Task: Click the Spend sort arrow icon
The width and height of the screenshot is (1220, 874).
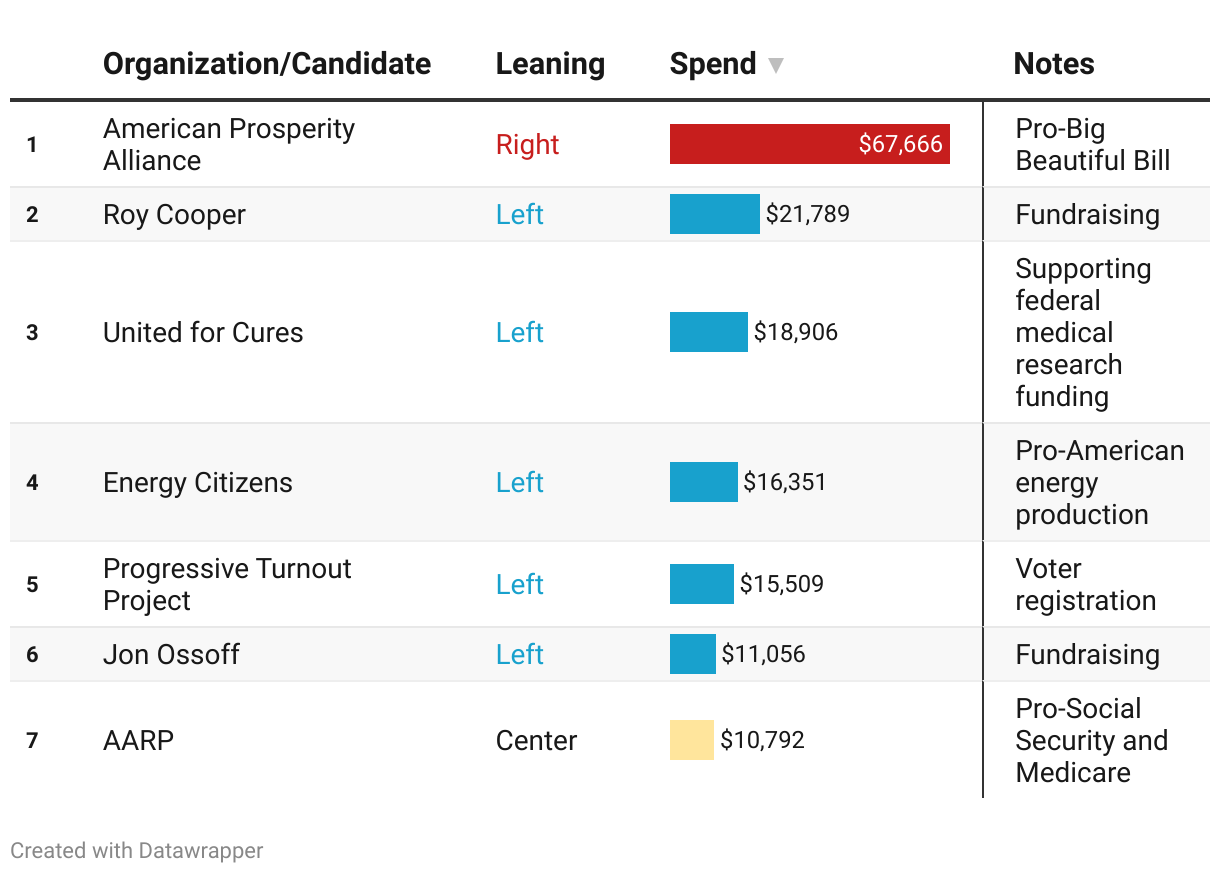Action: (x=775, y=66)
